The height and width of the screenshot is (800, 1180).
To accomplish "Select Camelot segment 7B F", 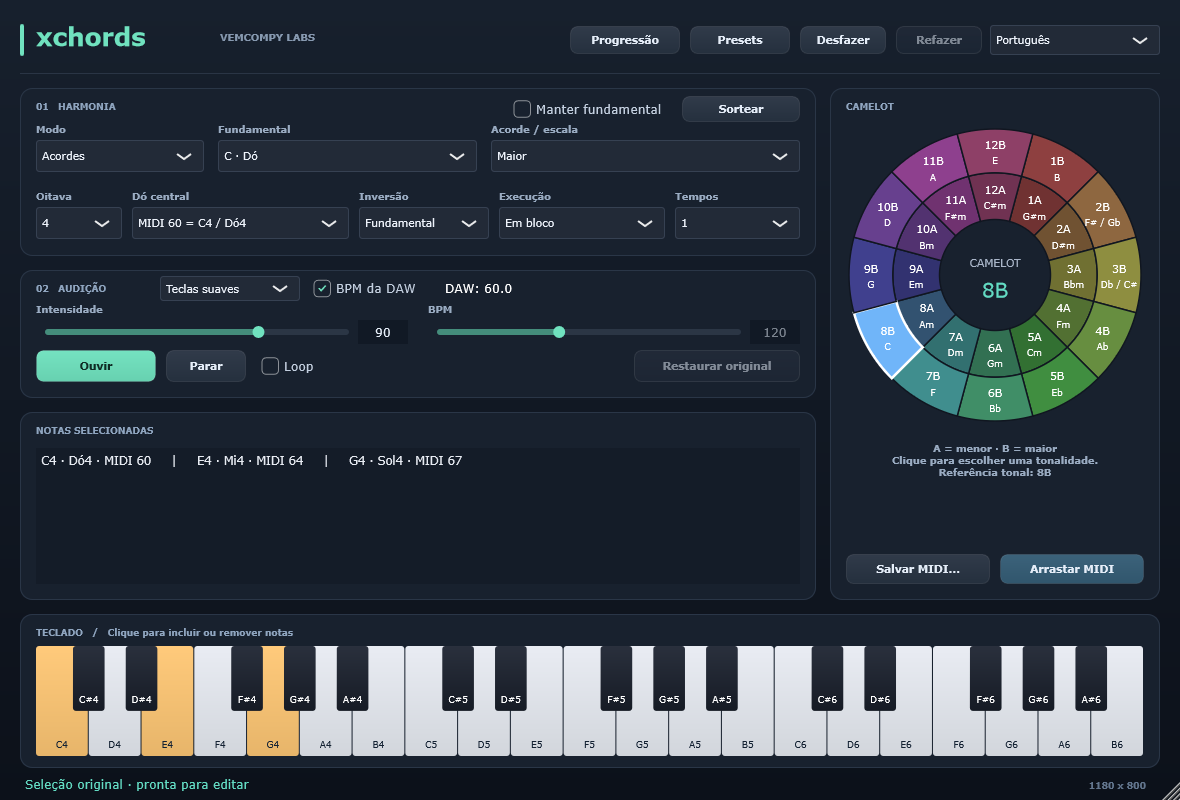I will click(x=933, y=382).
